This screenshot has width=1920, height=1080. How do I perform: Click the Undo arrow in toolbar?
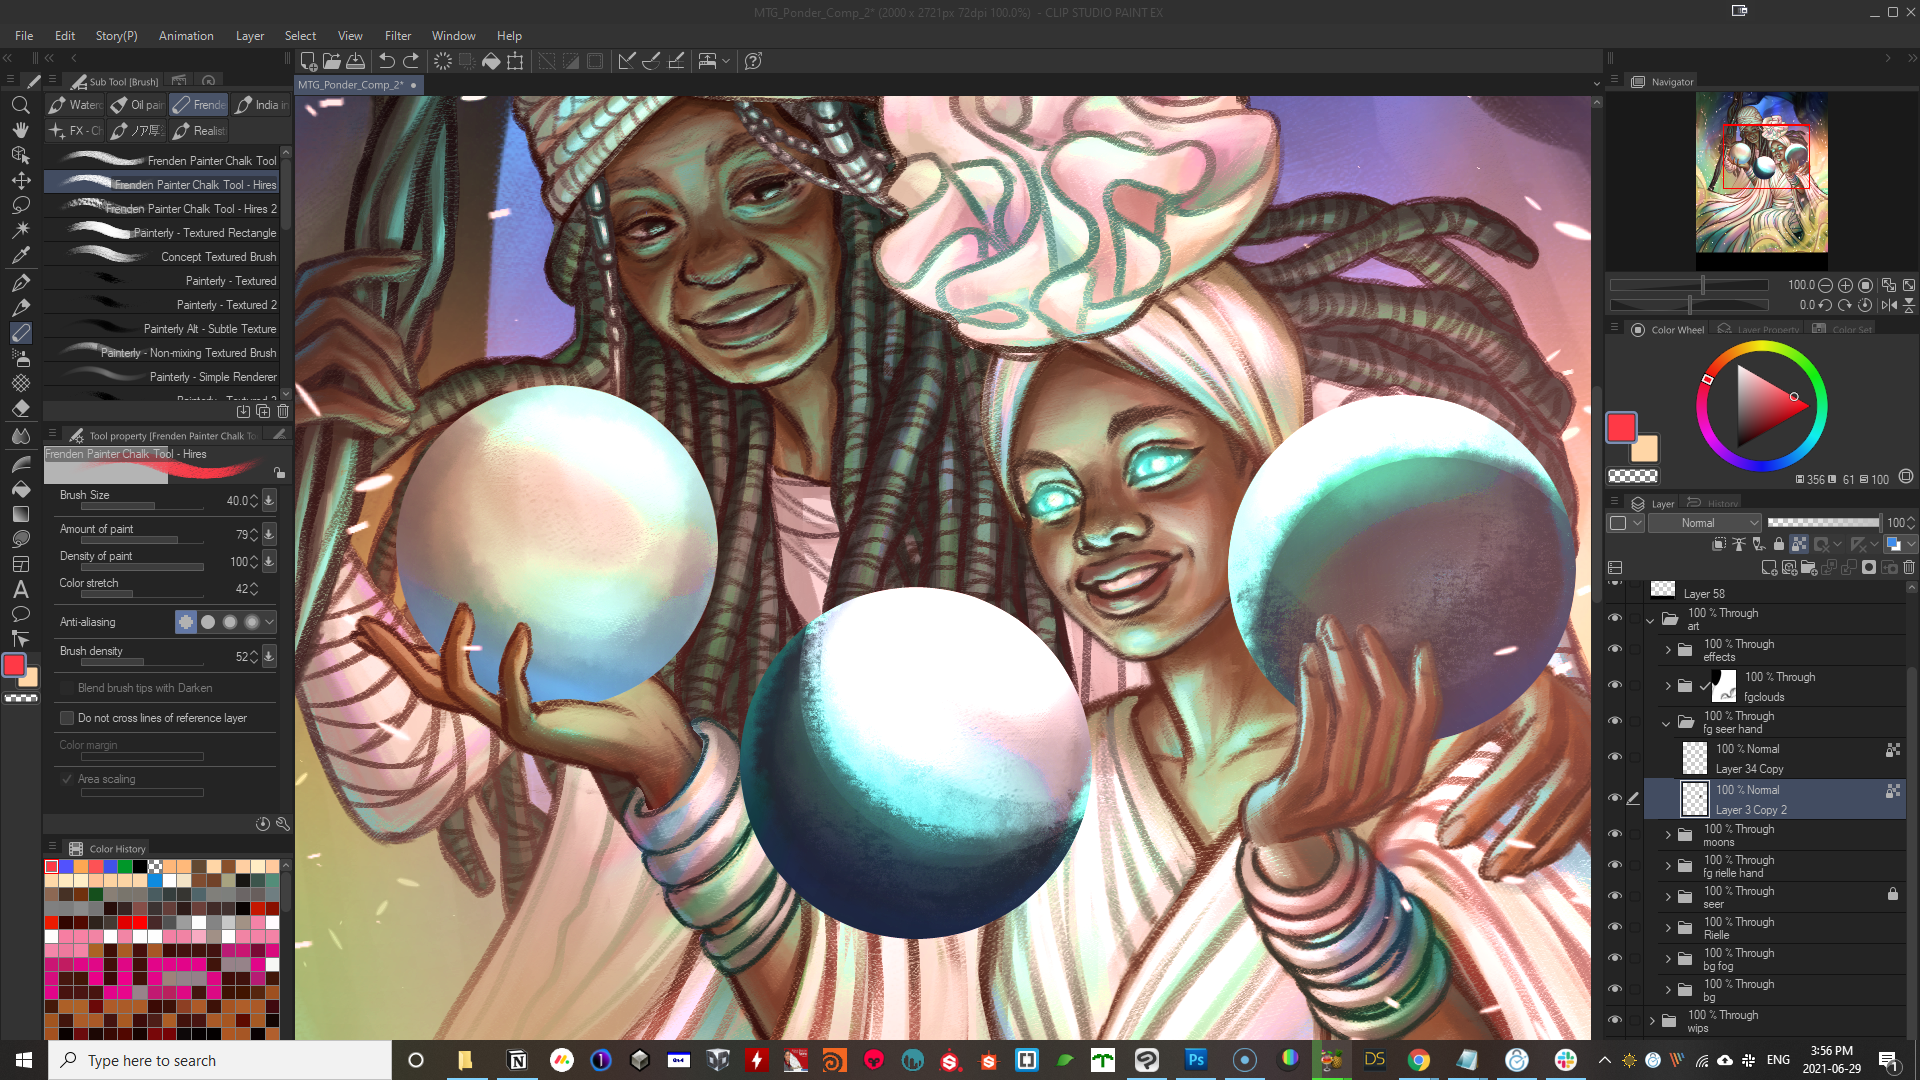click(387, 61)
